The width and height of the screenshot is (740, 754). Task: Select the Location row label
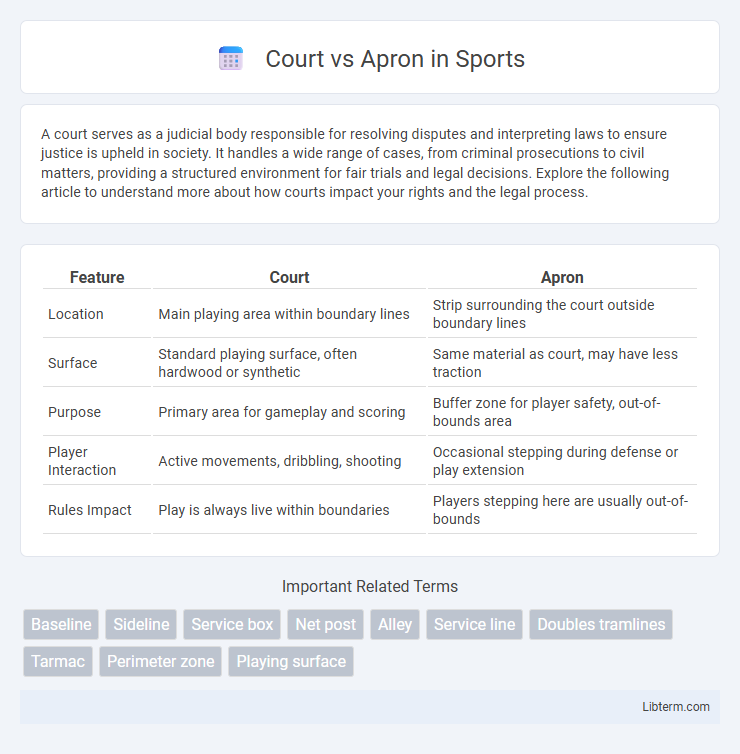(x=75, y=314)
